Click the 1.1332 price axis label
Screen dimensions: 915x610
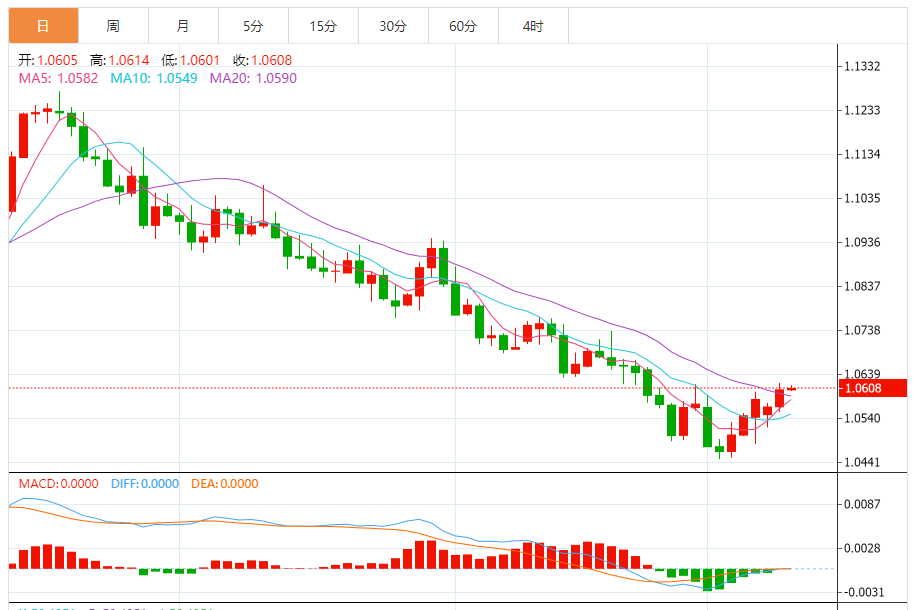coord(862,67)
